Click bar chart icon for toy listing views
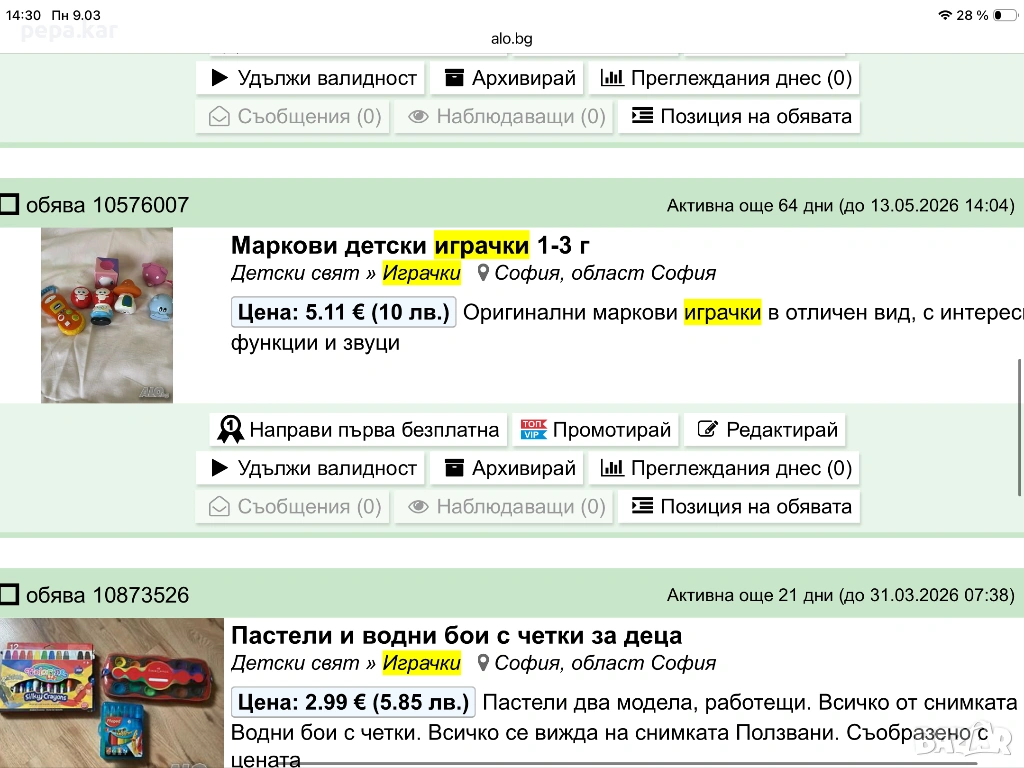Screen dimensions: 1024x768 click(613, 468)
